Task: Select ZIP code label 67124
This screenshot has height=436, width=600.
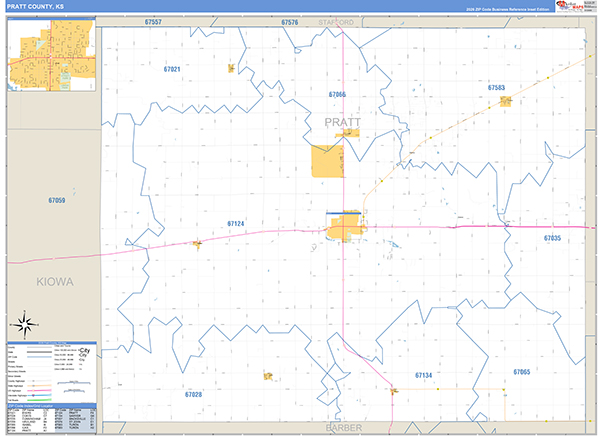Action: tap(236, 224)
